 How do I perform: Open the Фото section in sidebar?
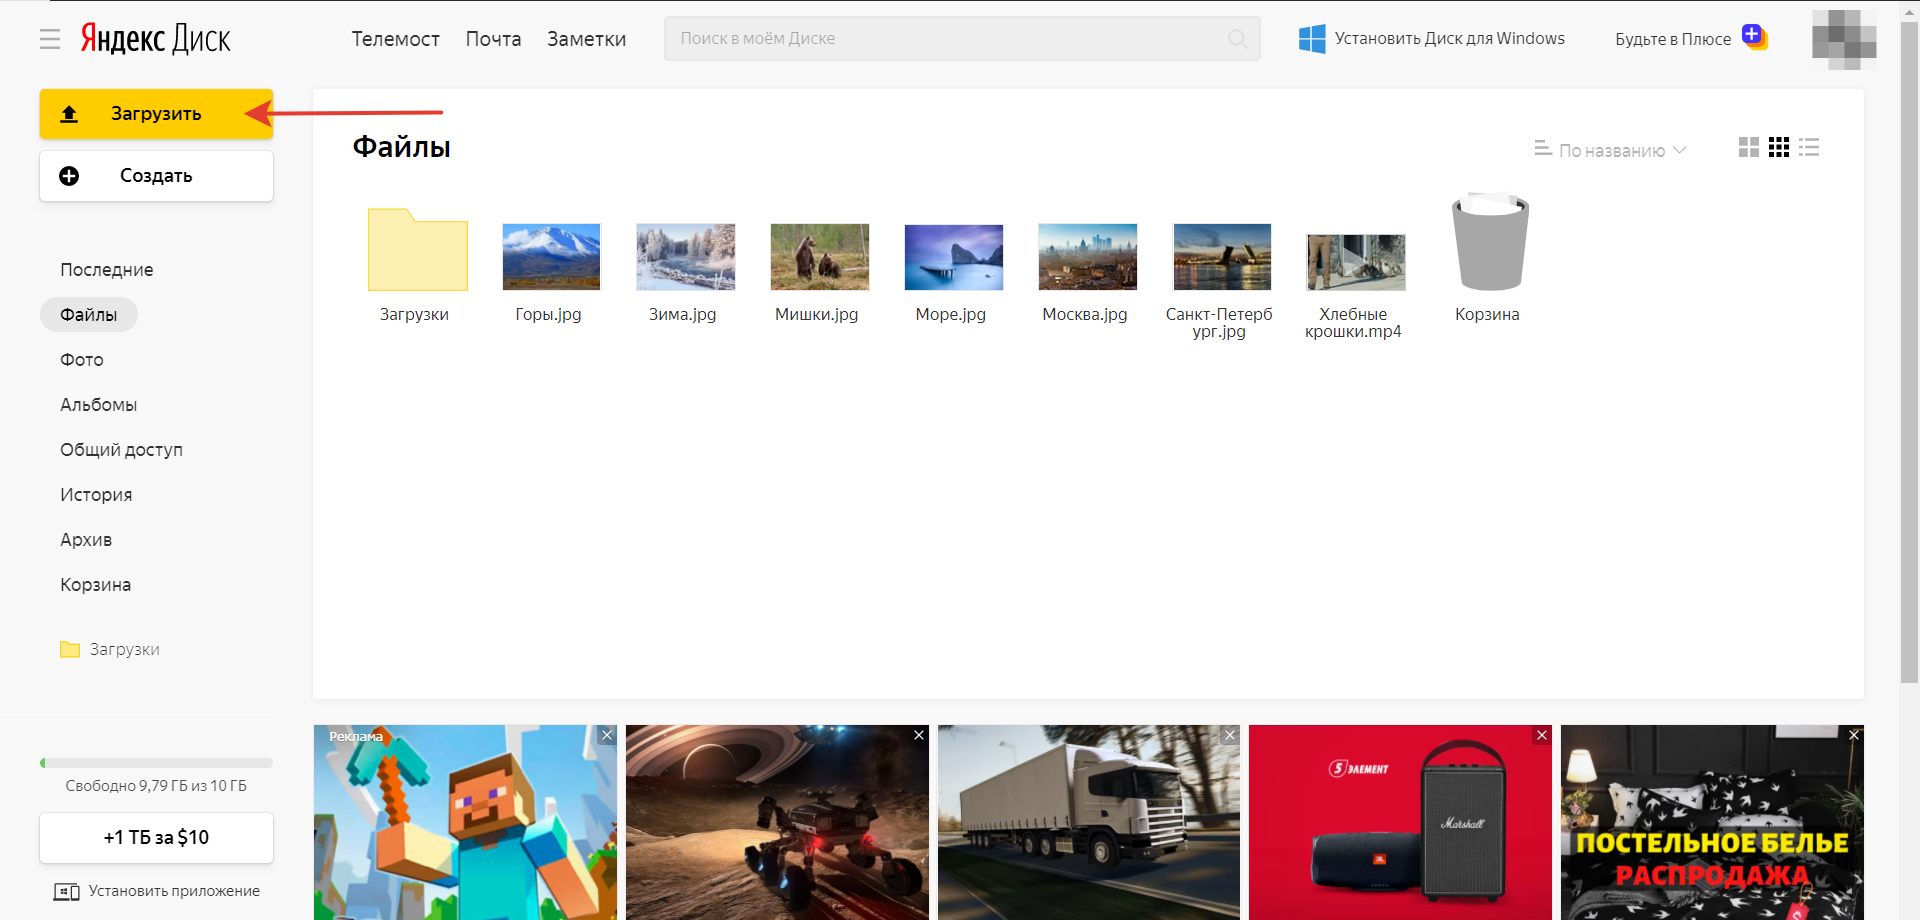pyautogui.click(x=82, y=360)
